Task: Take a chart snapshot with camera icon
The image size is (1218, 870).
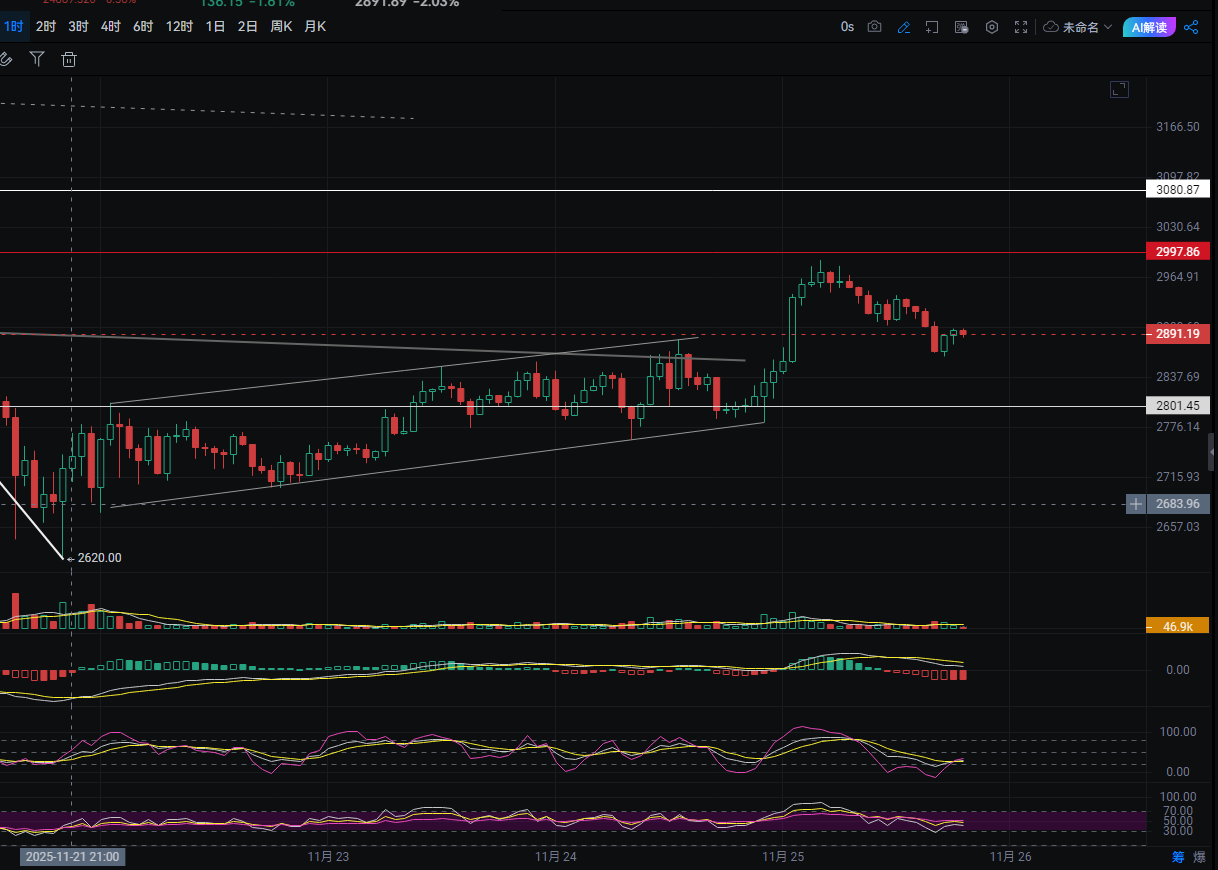Action: tap(875, 27)
